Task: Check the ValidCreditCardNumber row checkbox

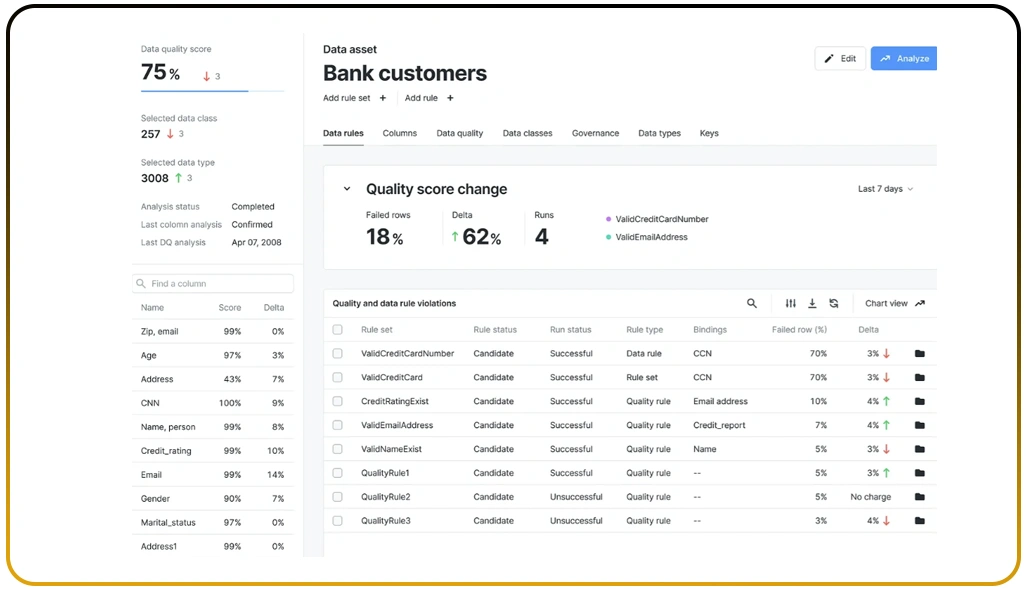Action: tap(337, 353)
